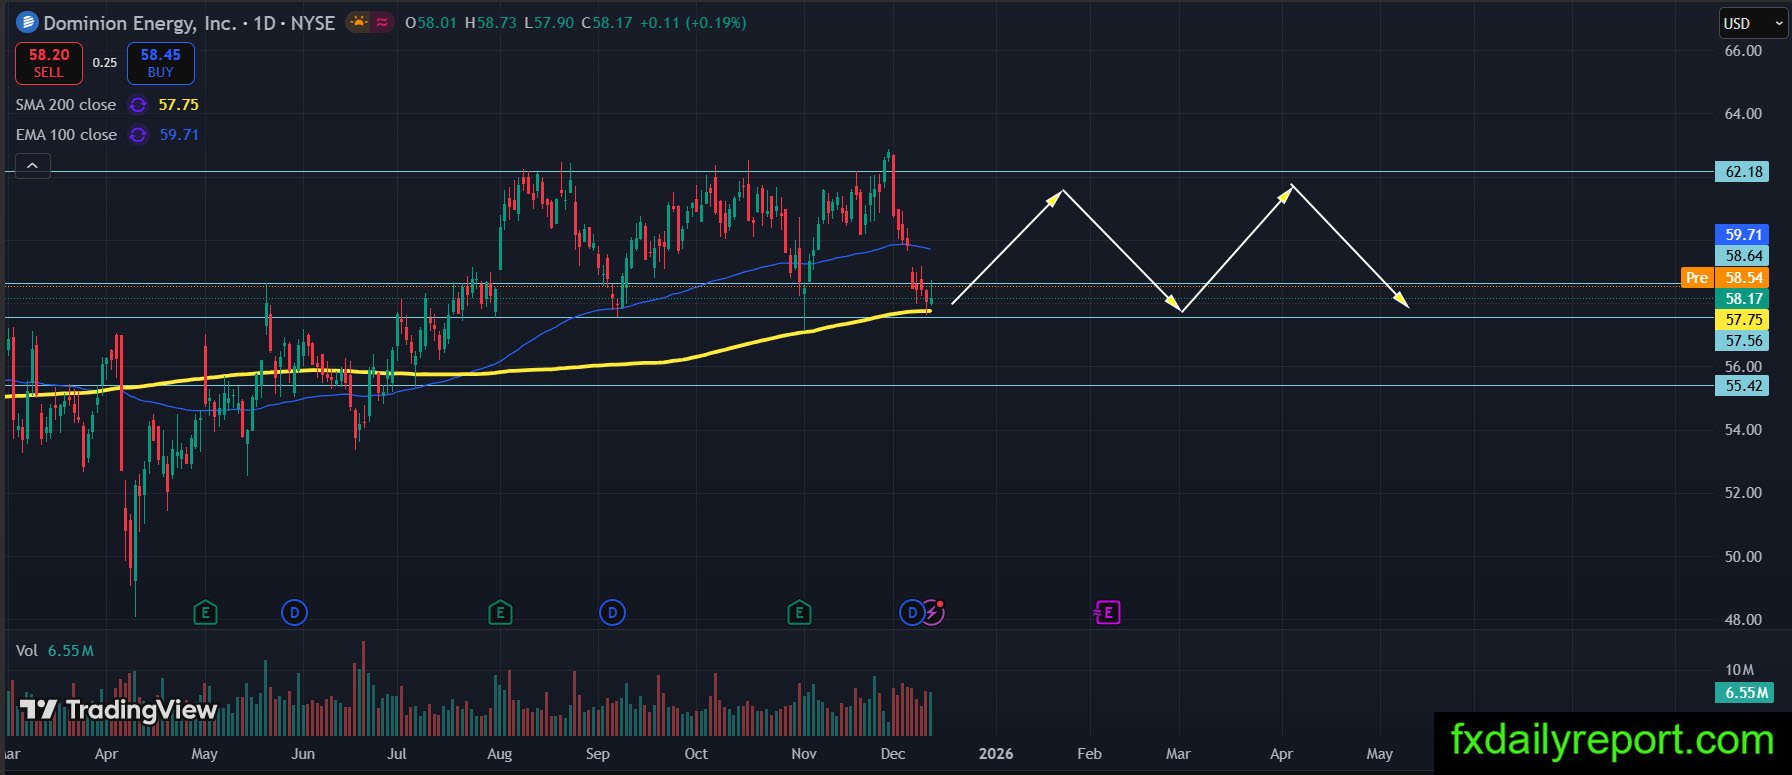Click the yellow SMA 200 value 57.75 in the legend
Image resolution: width=1792 pixels, height=775 pixels.
(178, 105)
